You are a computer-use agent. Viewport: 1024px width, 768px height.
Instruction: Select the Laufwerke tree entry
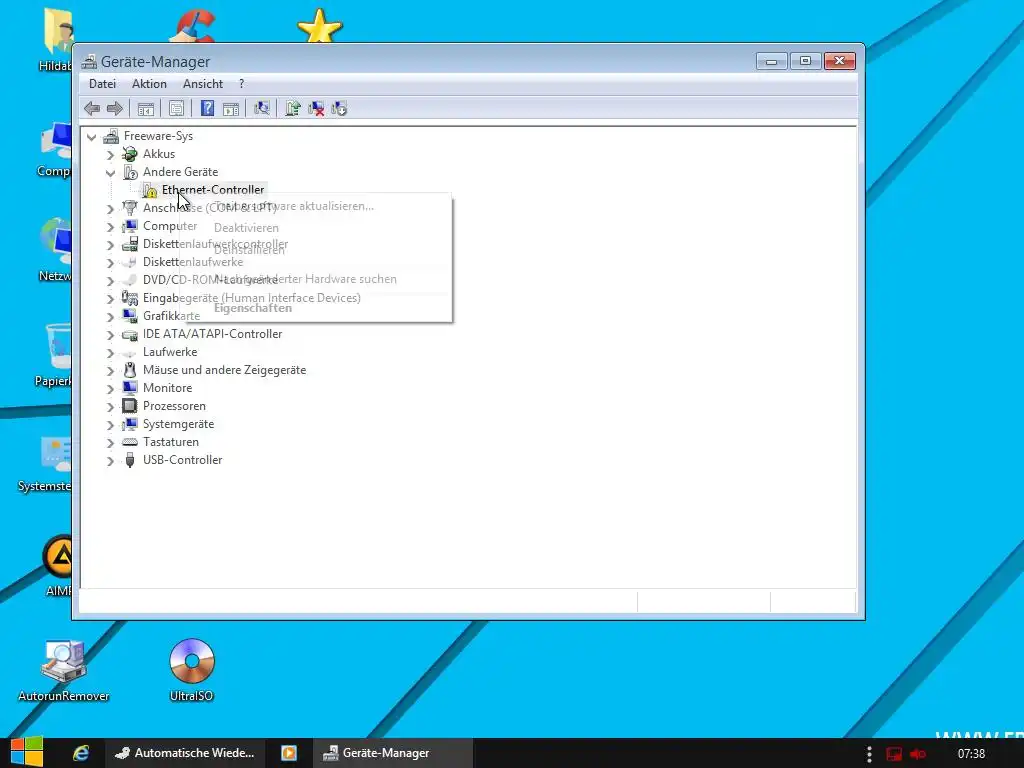170,352
